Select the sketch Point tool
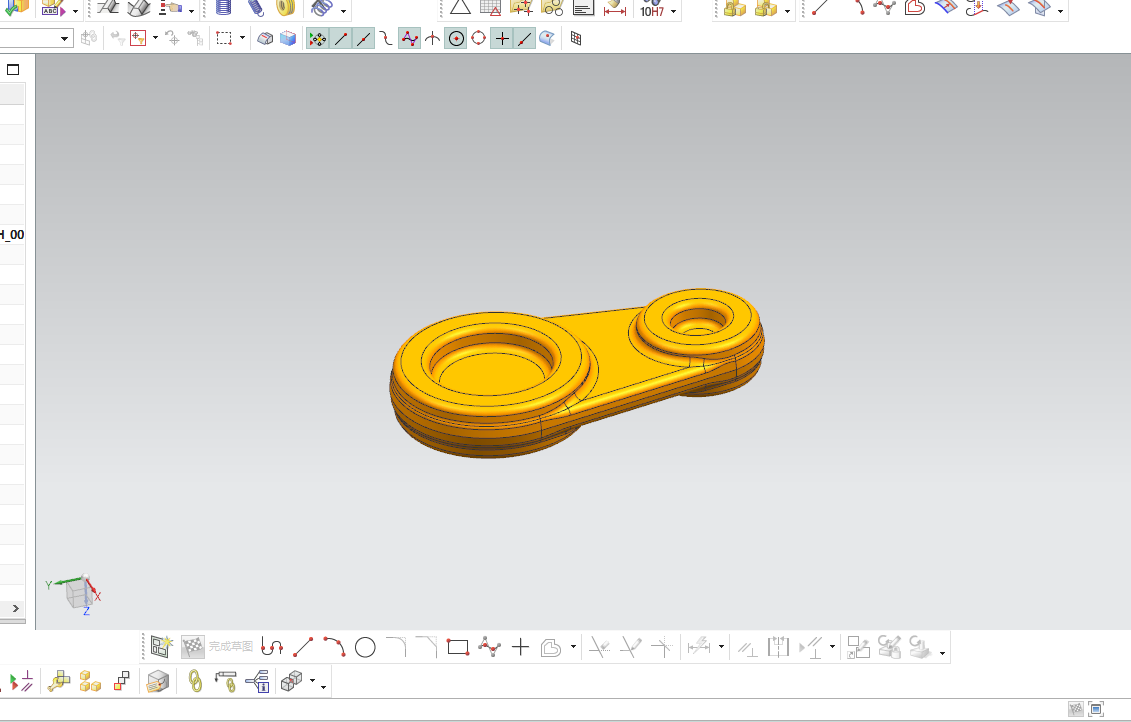Image resolution: width=1131 pixels, height=722 pixels. click(520, 647)
